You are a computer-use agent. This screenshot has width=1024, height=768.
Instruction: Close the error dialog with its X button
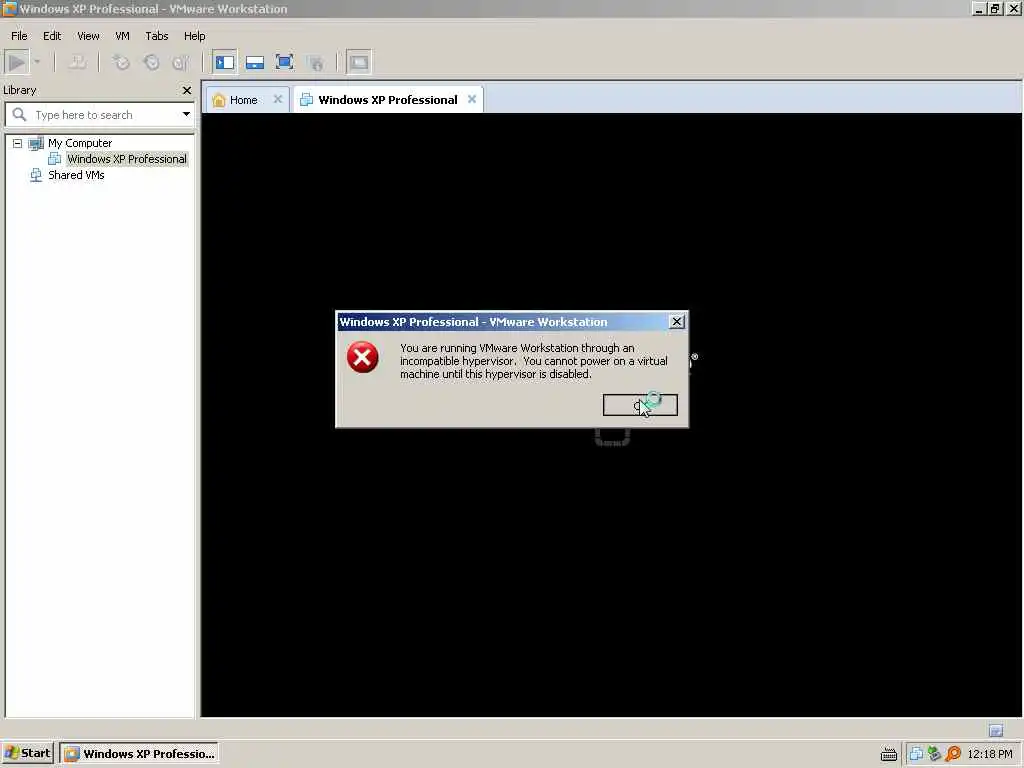tap(677, 321)
